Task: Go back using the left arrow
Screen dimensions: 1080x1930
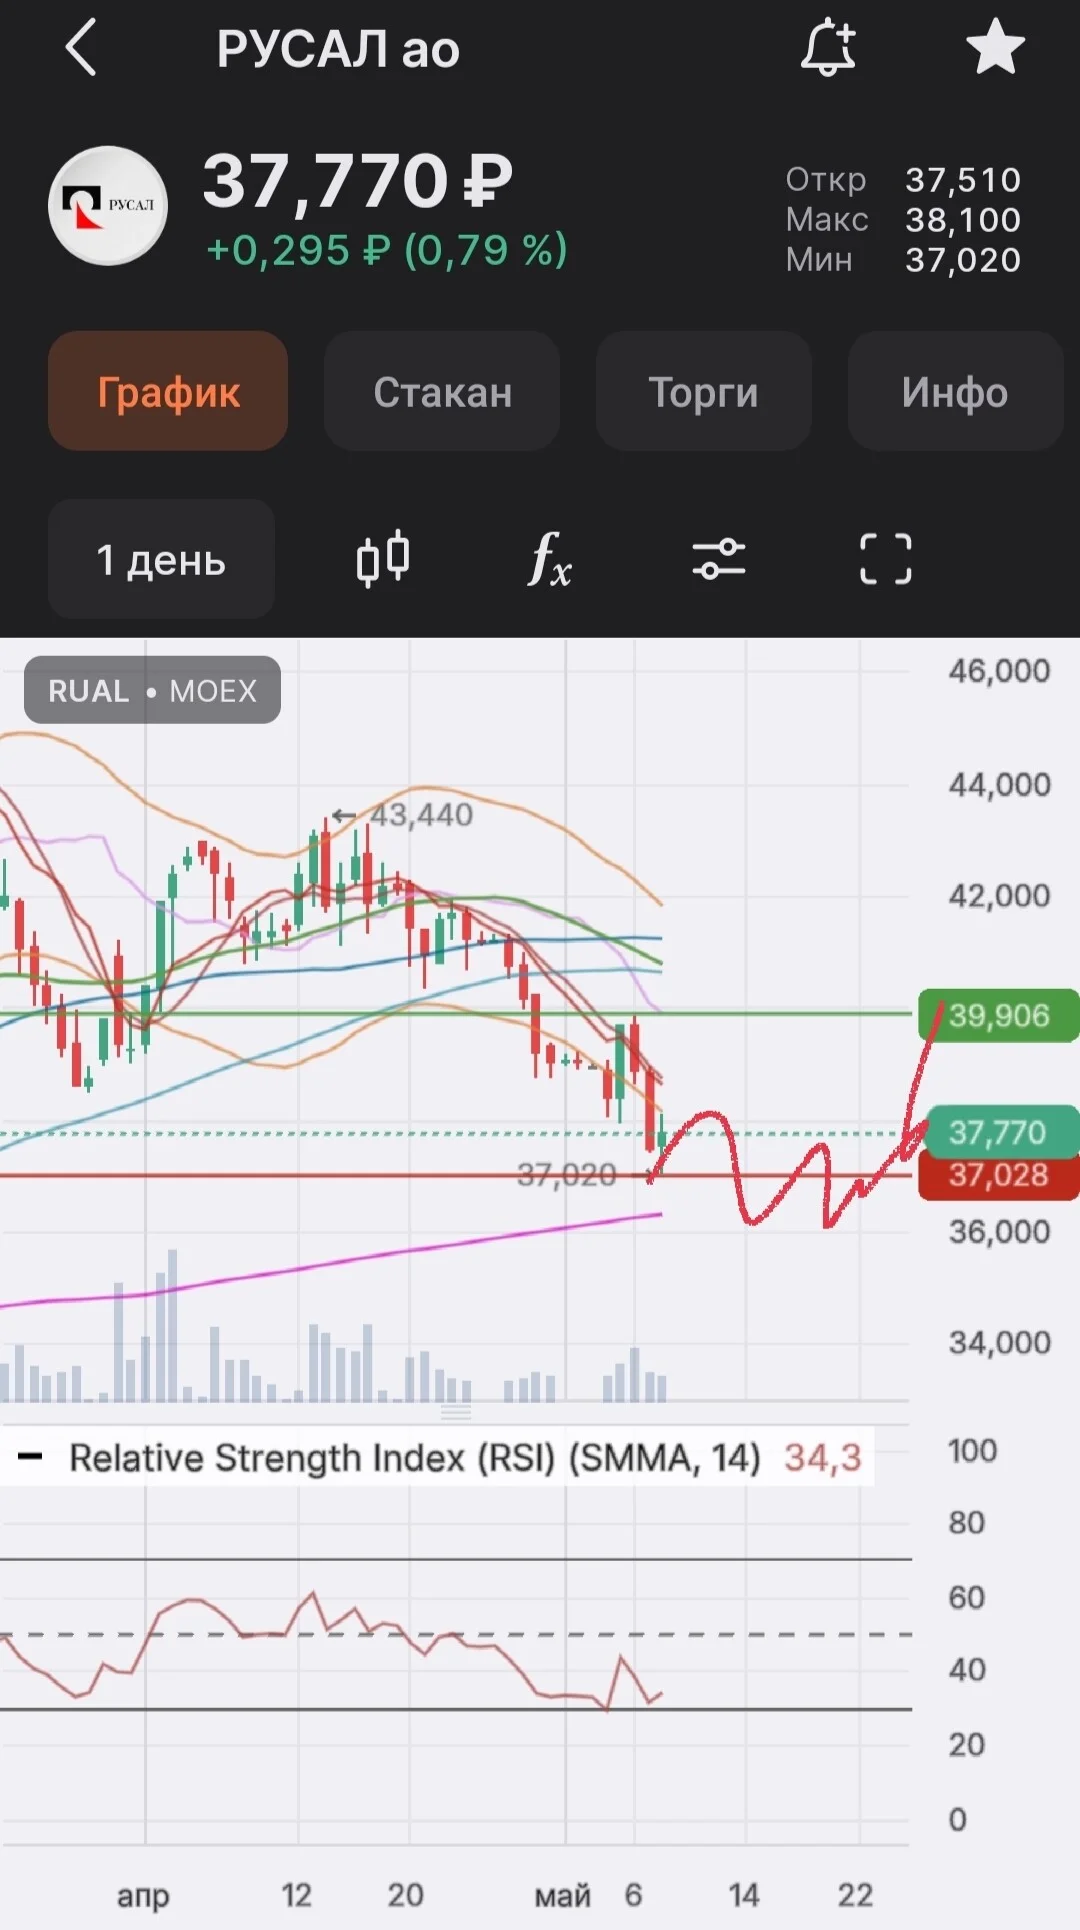Action: [x=81, y=47]
